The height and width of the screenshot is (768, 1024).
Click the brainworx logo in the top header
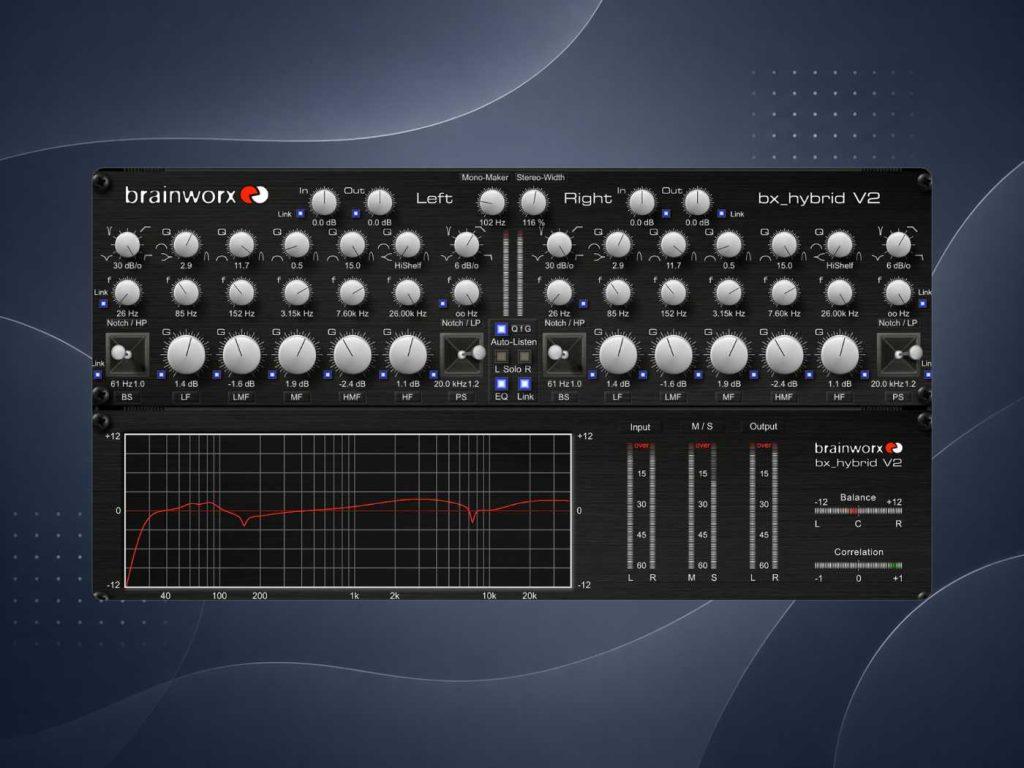click(x=196, y=195)
